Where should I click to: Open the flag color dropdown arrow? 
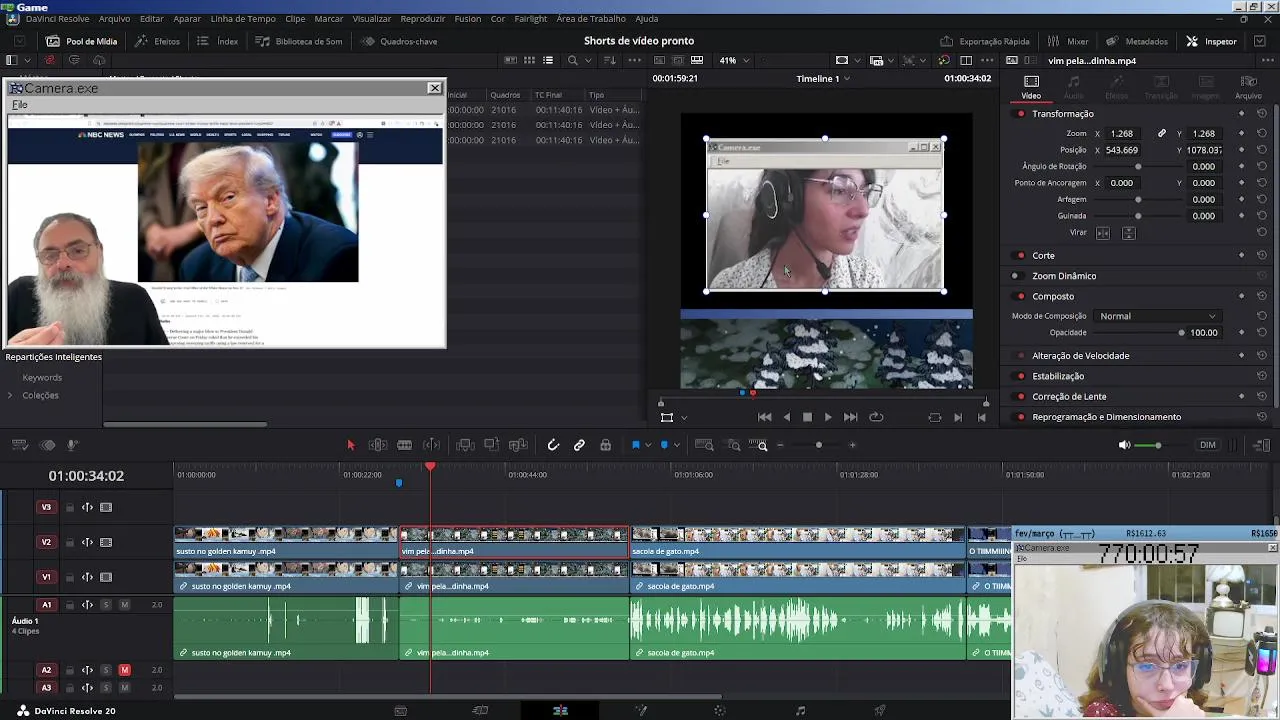(648, 445)
